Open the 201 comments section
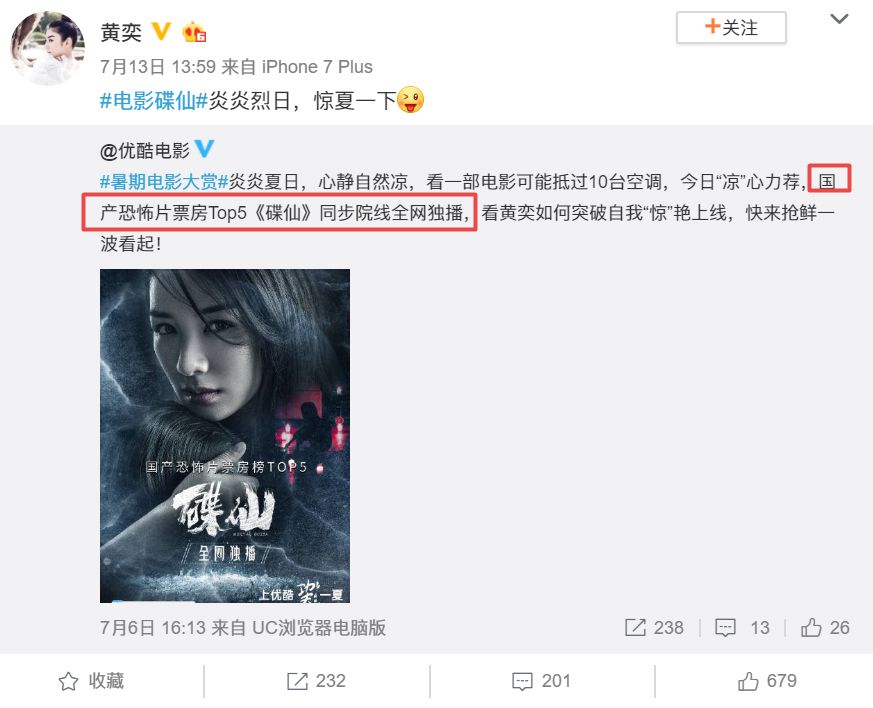 [x=541, y=681]
